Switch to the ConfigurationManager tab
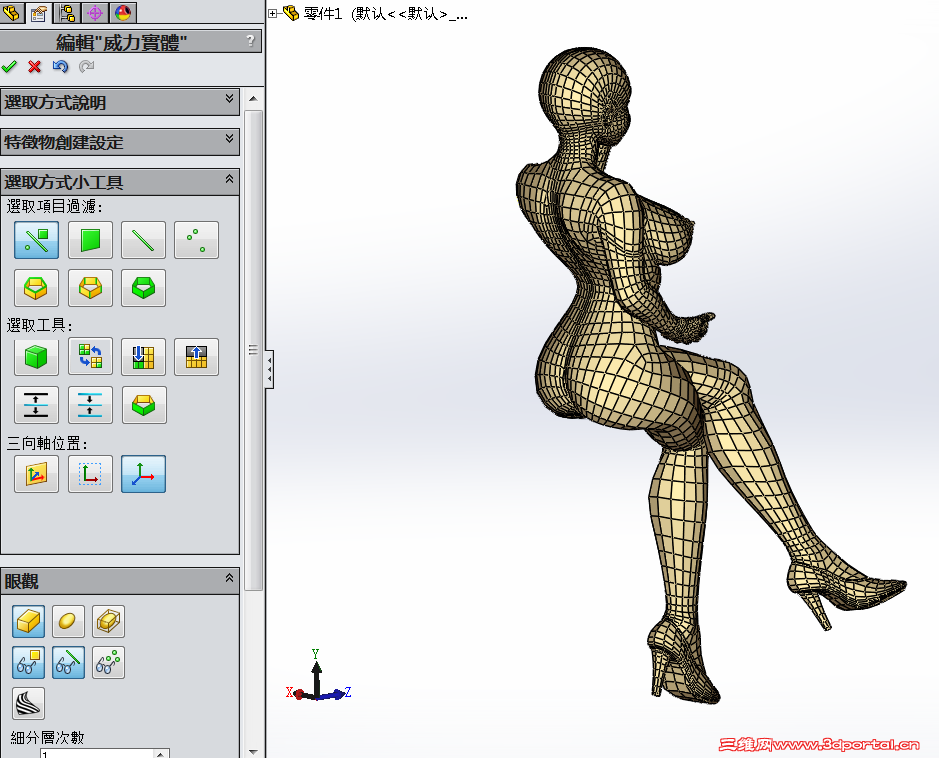This screenshot has width=939, height=758. (x=66, y=13)
